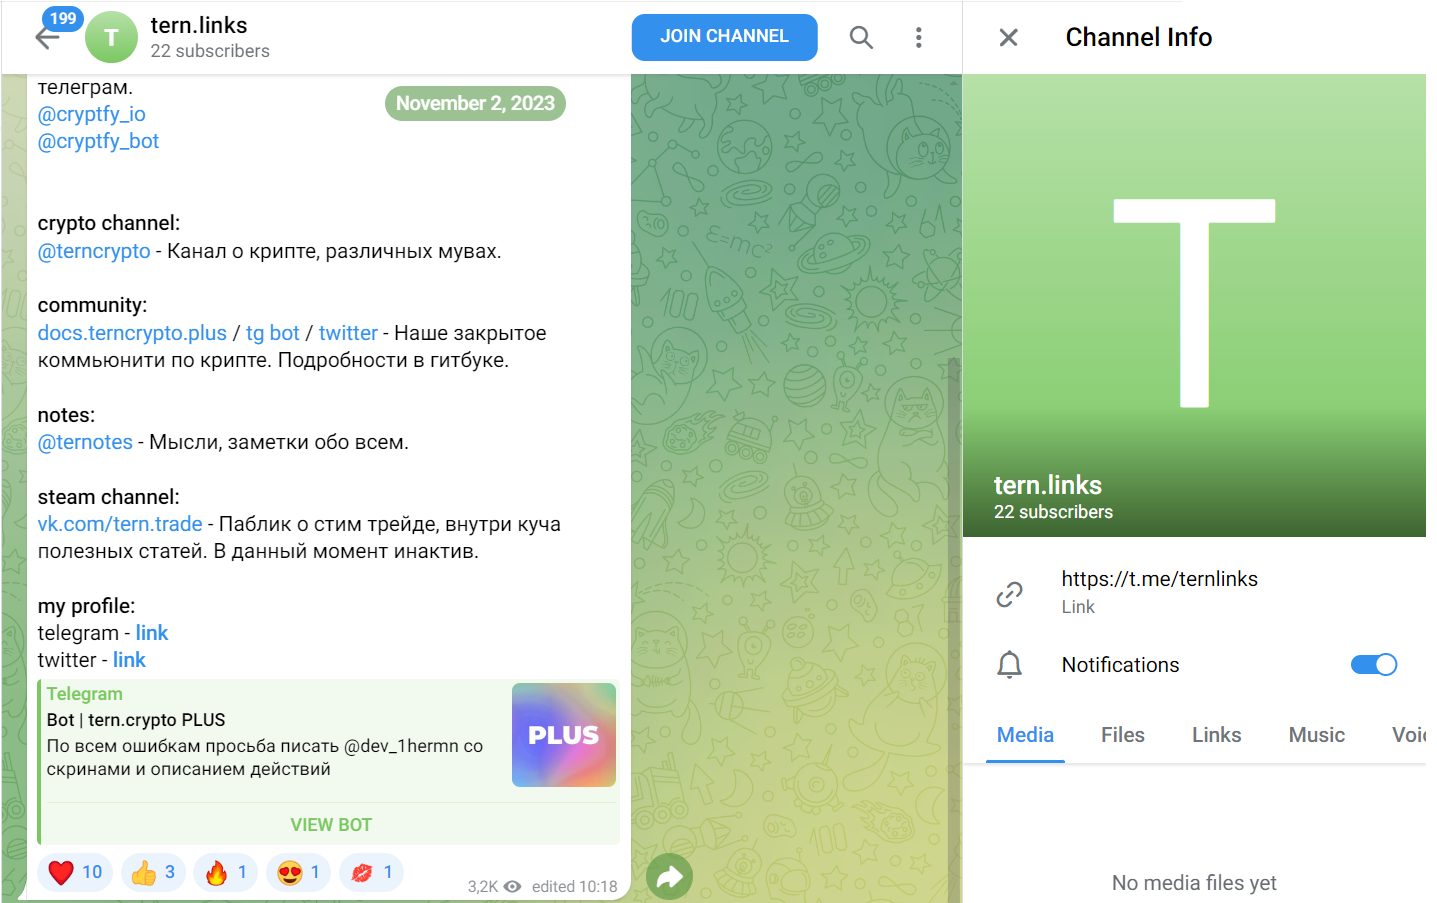This screenshot has height=903, width=1437.
Task: Click the November 2, 2023 date badge
Action: click(x=475, y=103)
